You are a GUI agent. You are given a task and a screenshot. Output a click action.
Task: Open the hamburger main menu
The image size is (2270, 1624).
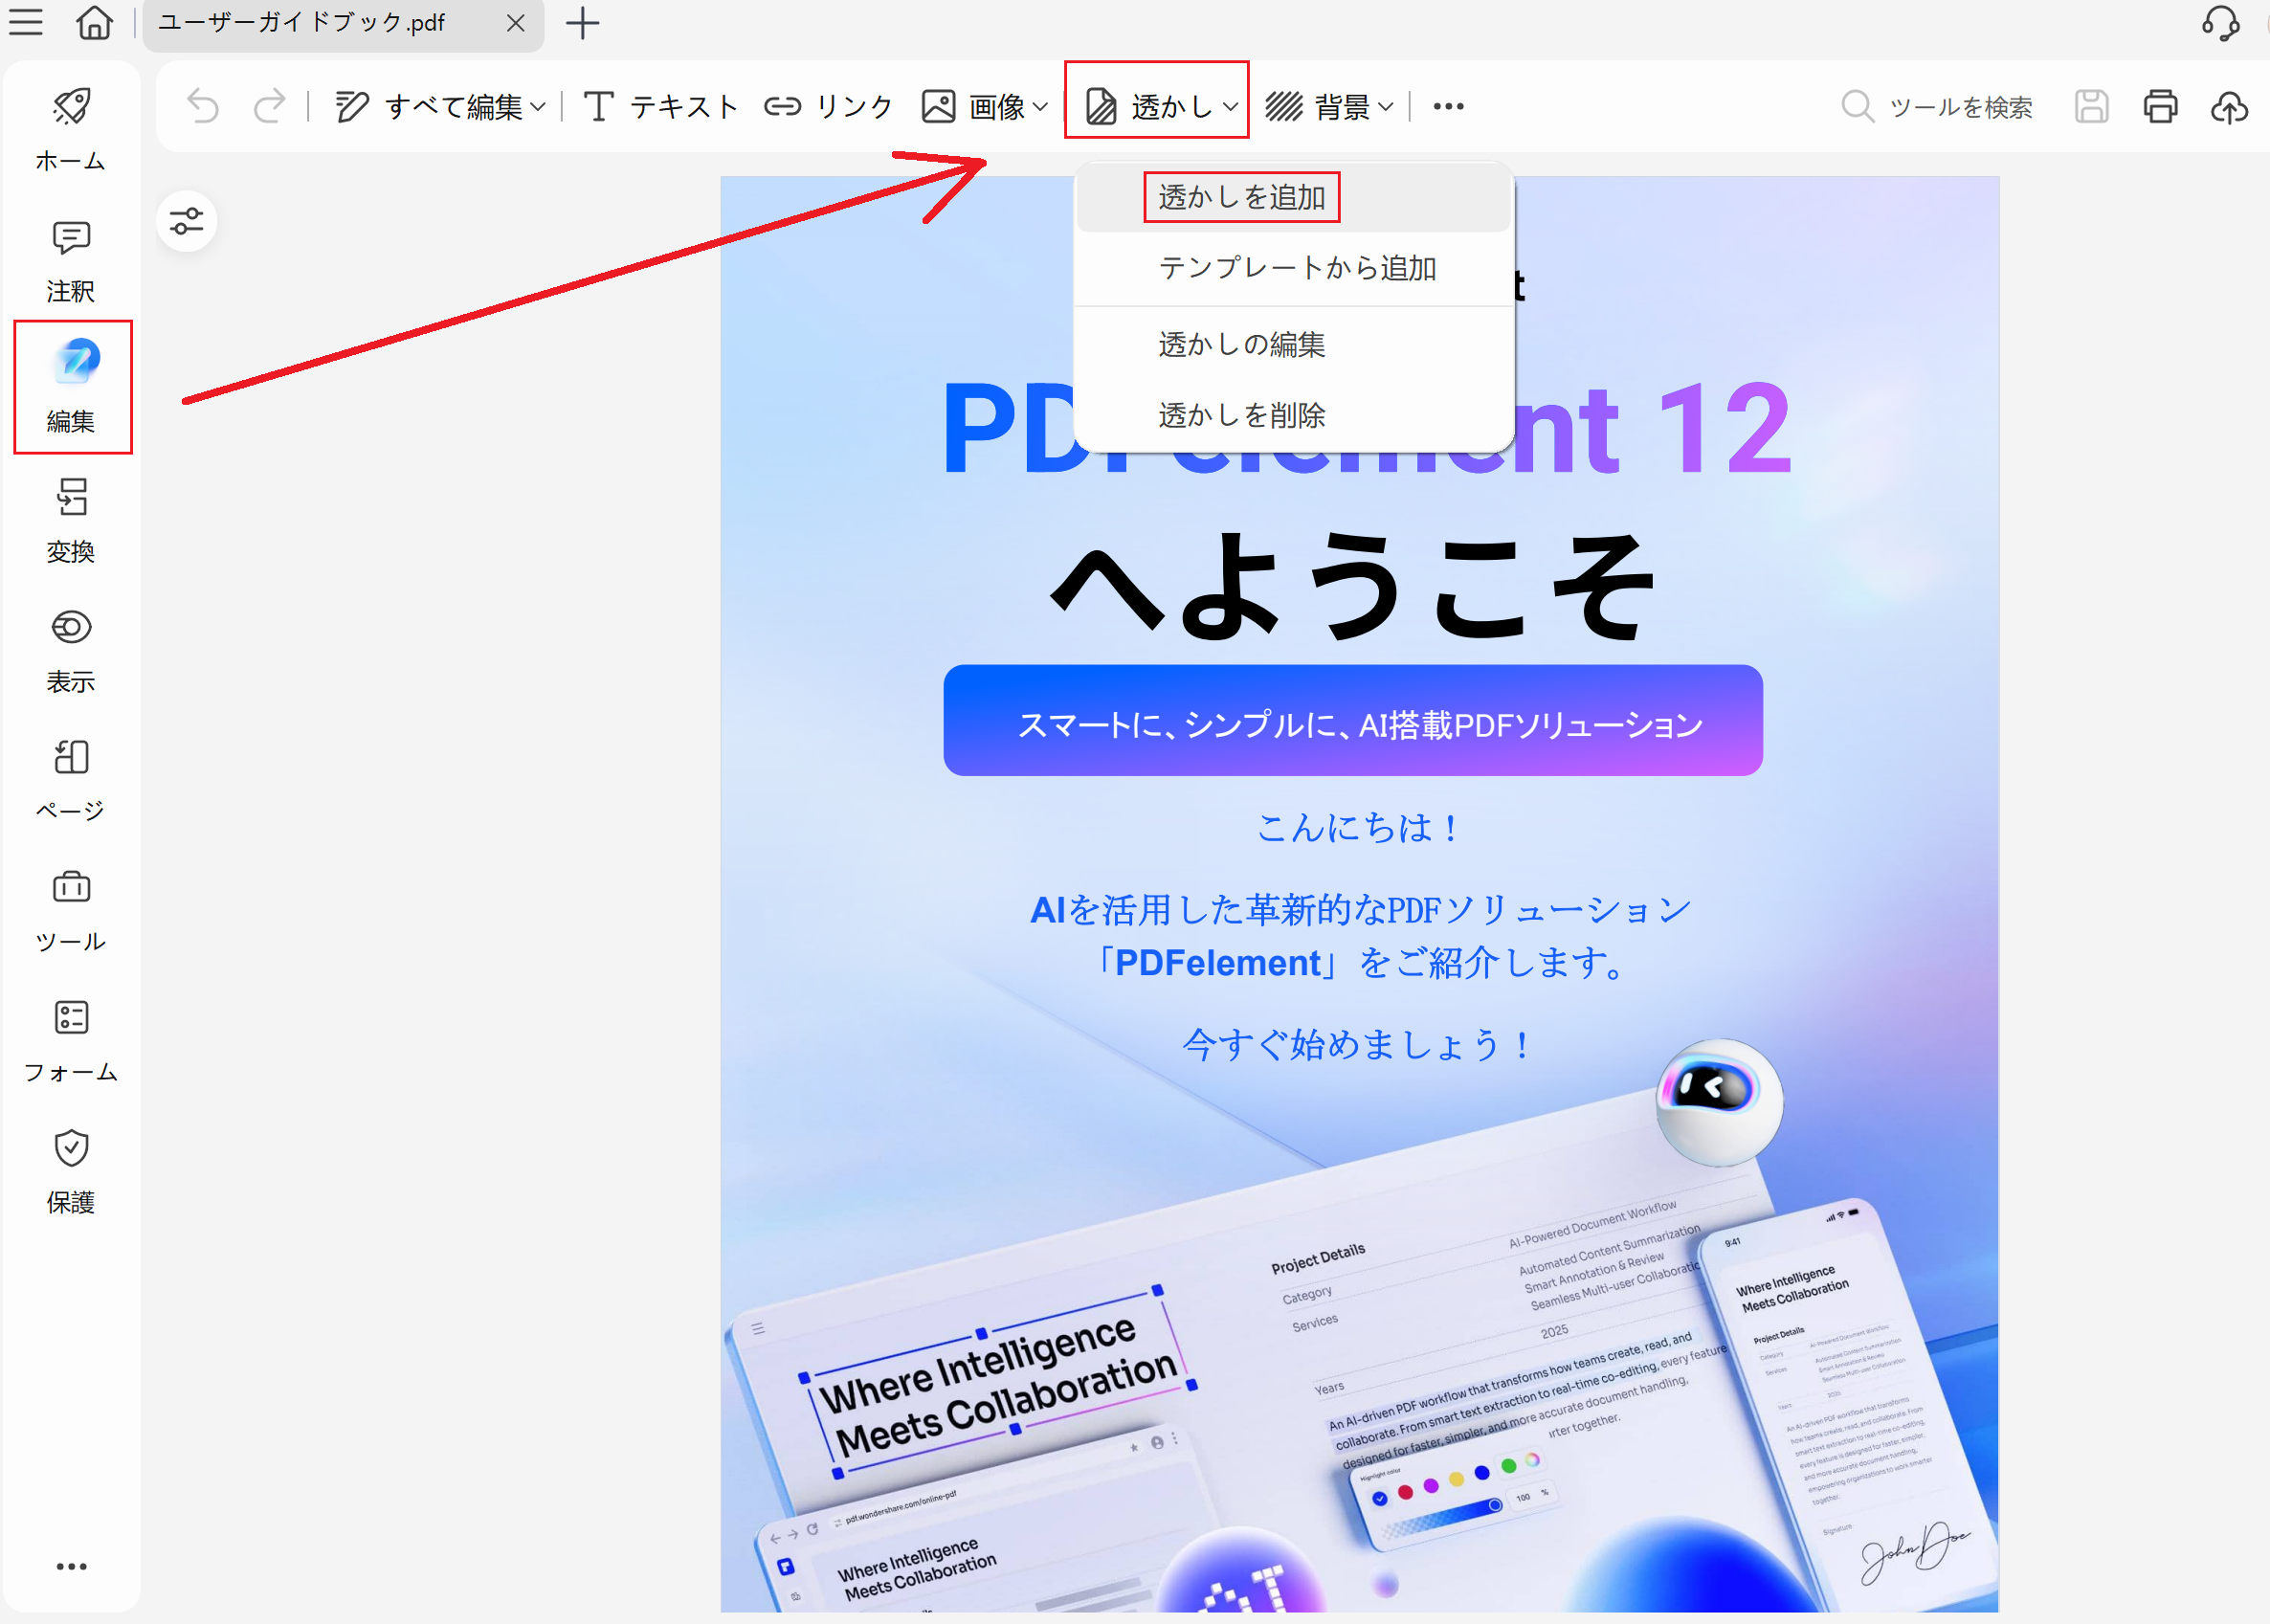(25, 22)
